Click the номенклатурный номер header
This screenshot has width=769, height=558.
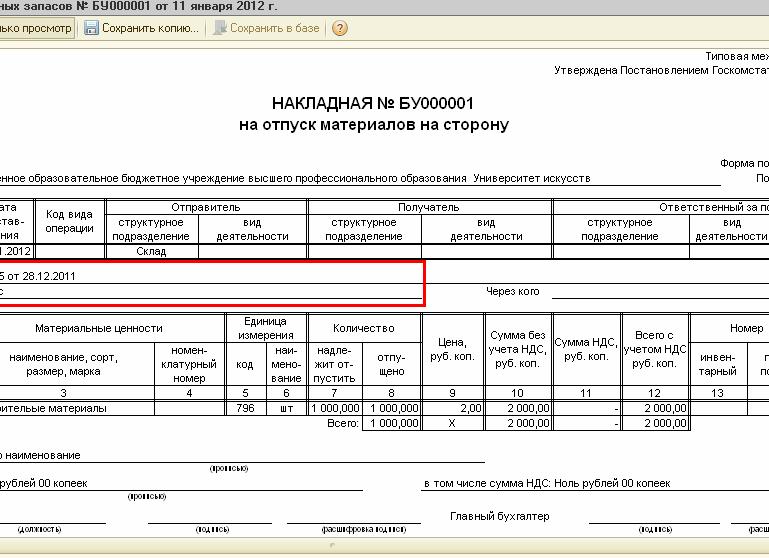coord(189,364)
